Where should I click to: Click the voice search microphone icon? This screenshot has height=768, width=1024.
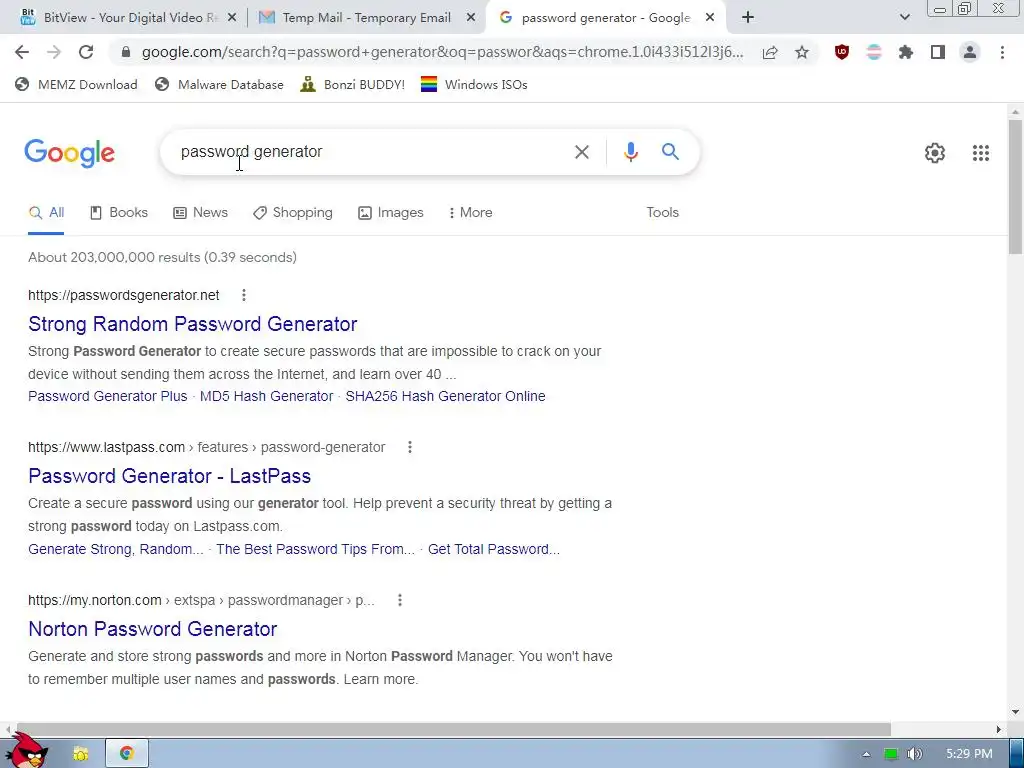pyautogui.click(x=630, y=152)
